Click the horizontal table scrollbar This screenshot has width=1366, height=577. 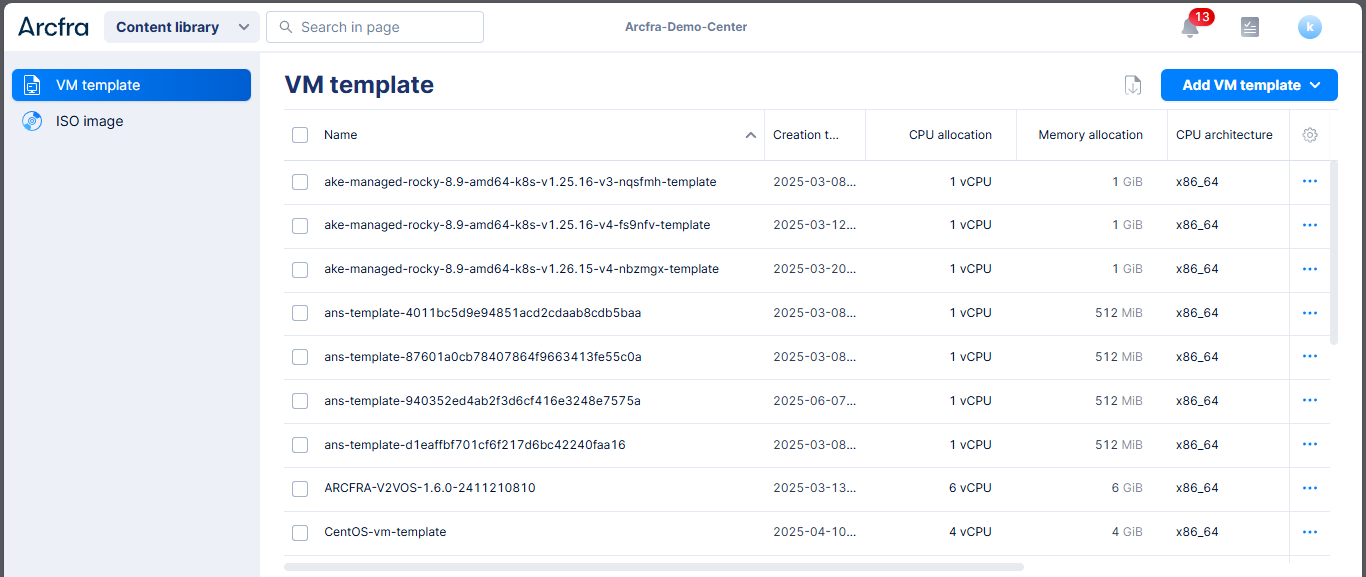(654, 567)
